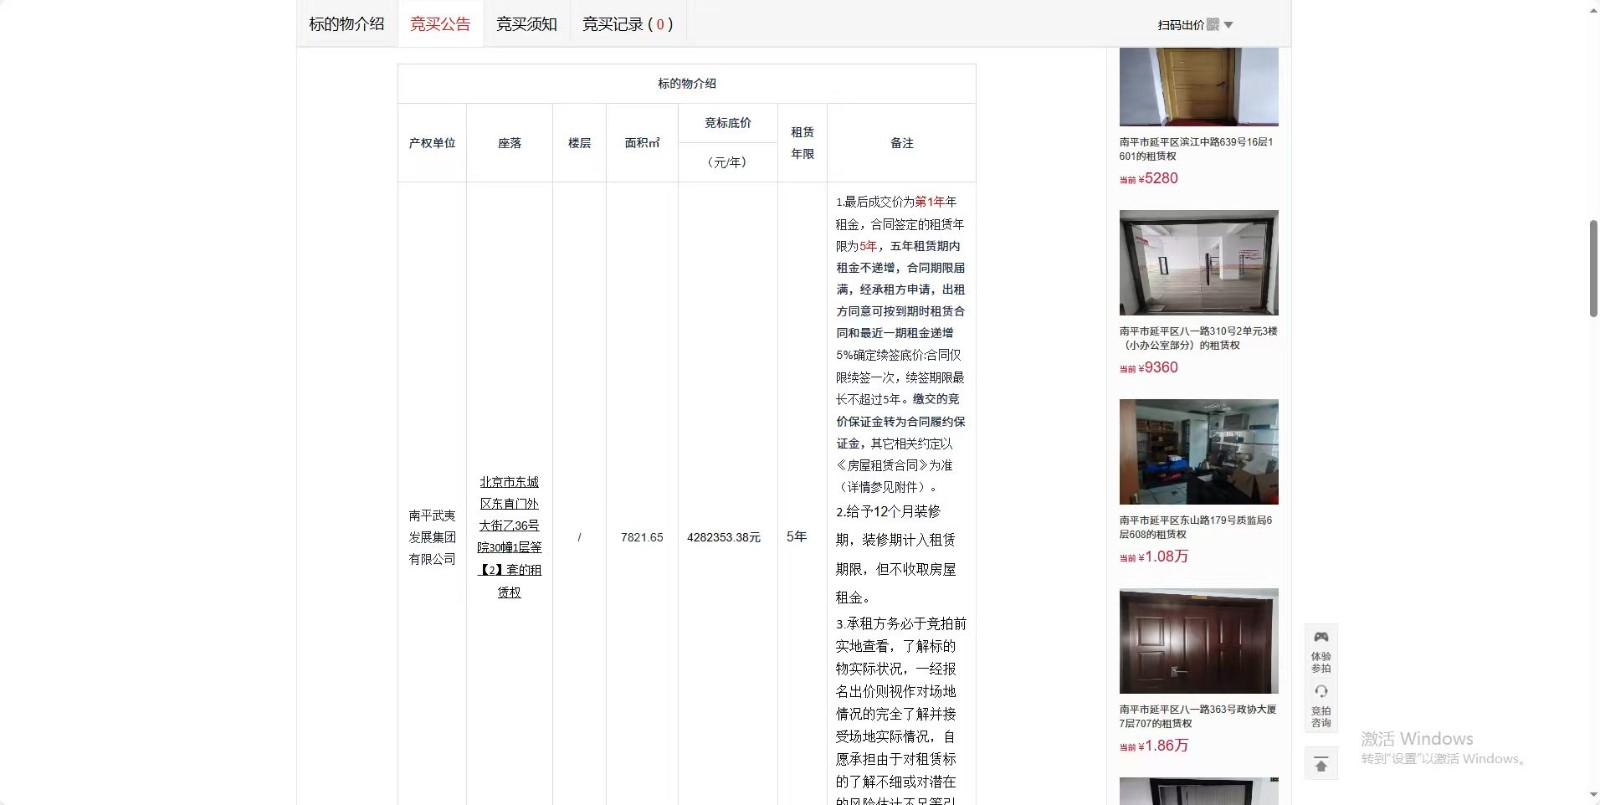The height and width of the screenshot is (805, 1600).
Task: Click the QR code icon beside 扫码出价
Action: (1213, 25)
